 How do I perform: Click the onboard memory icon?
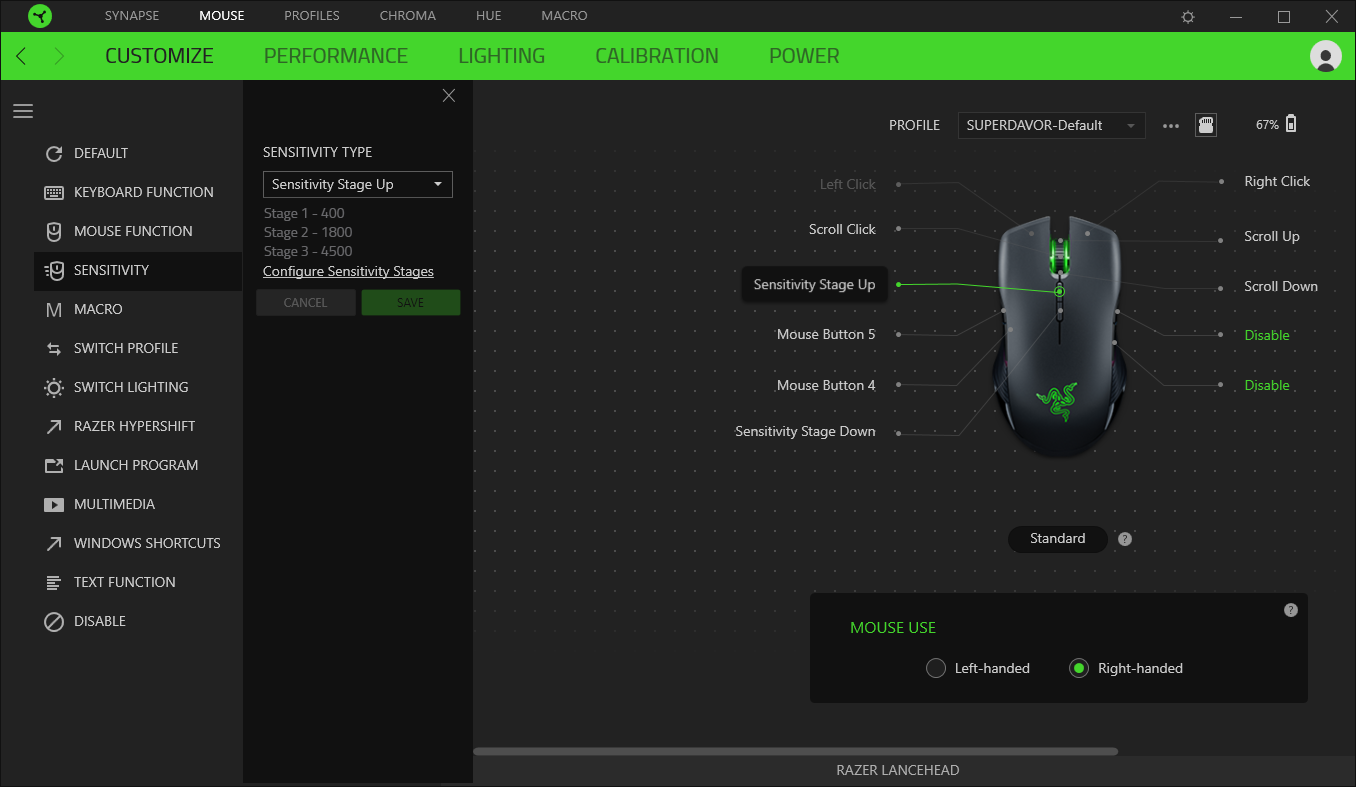(x=1206, y=125)
